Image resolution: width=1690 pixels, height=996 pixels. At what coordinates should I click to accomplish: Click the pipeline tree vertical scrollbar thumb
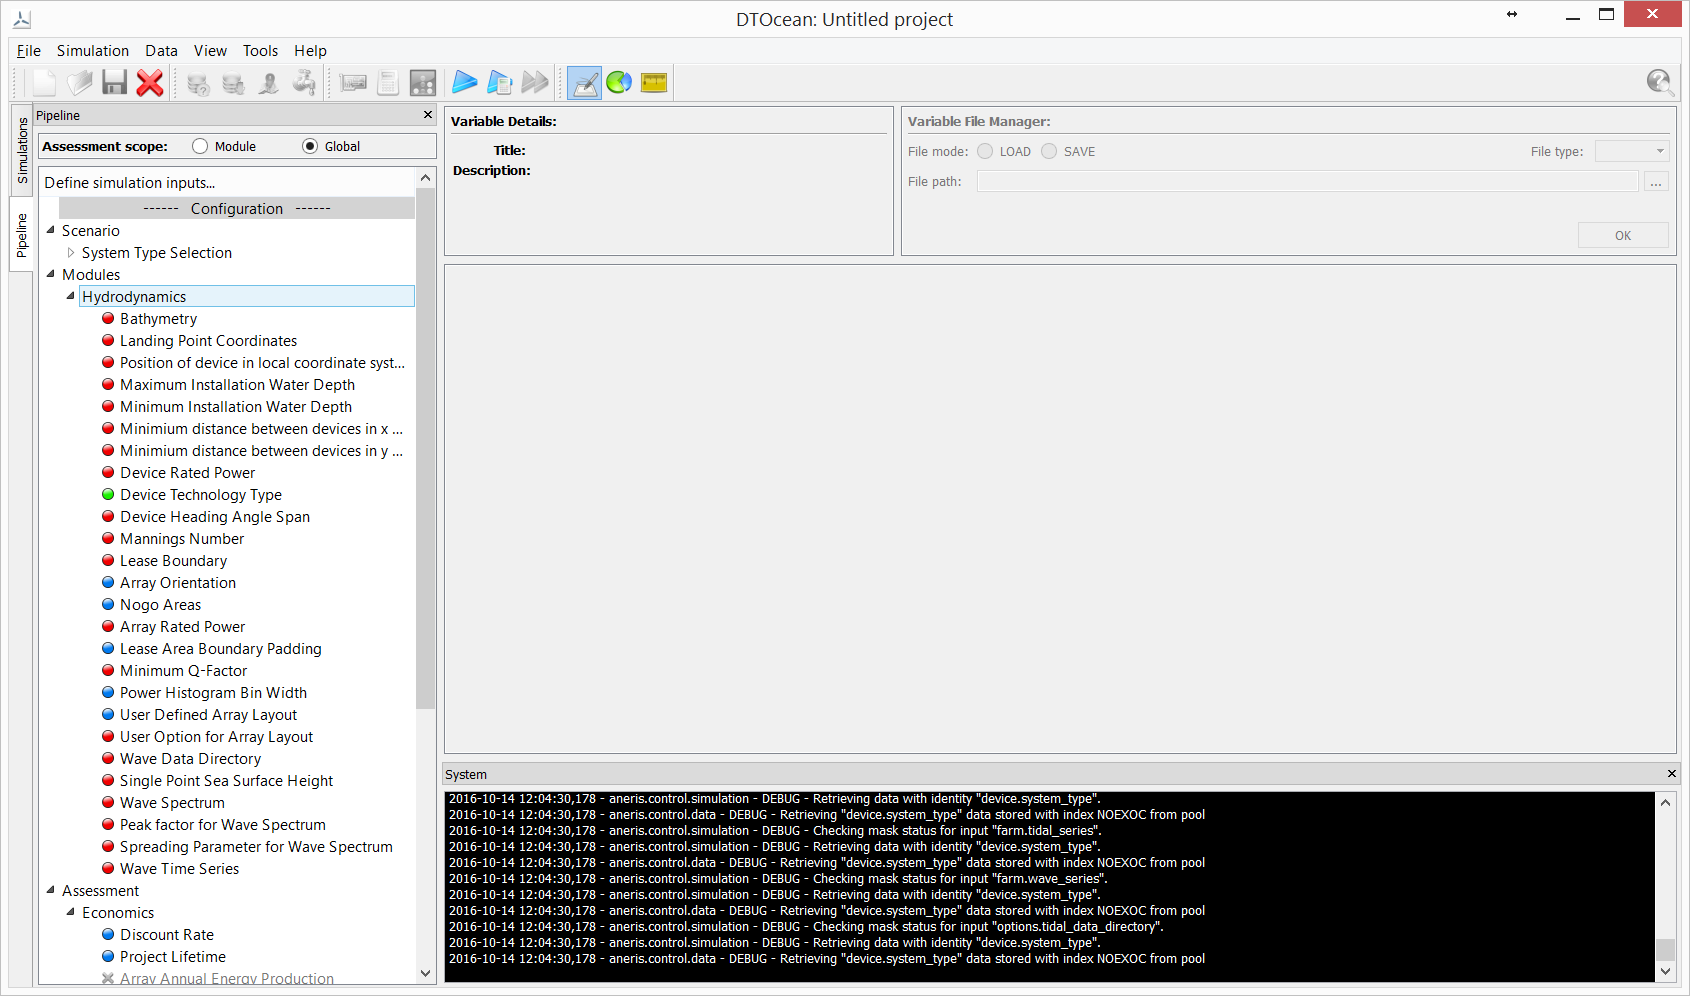pyautogui.click(x=425, y=450)
